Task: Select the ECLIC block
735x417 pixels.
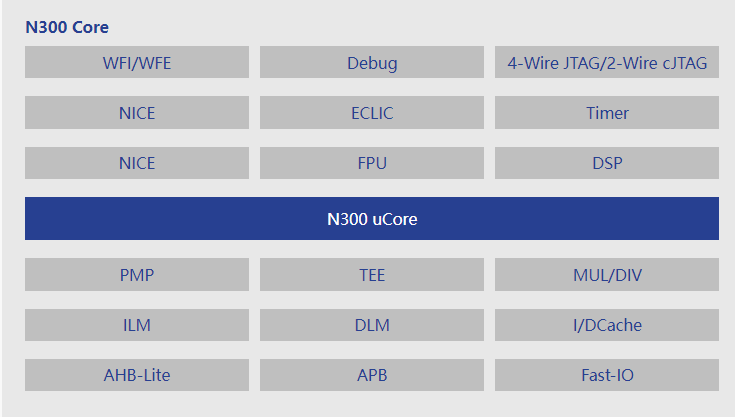Action: tap(372, 112)
